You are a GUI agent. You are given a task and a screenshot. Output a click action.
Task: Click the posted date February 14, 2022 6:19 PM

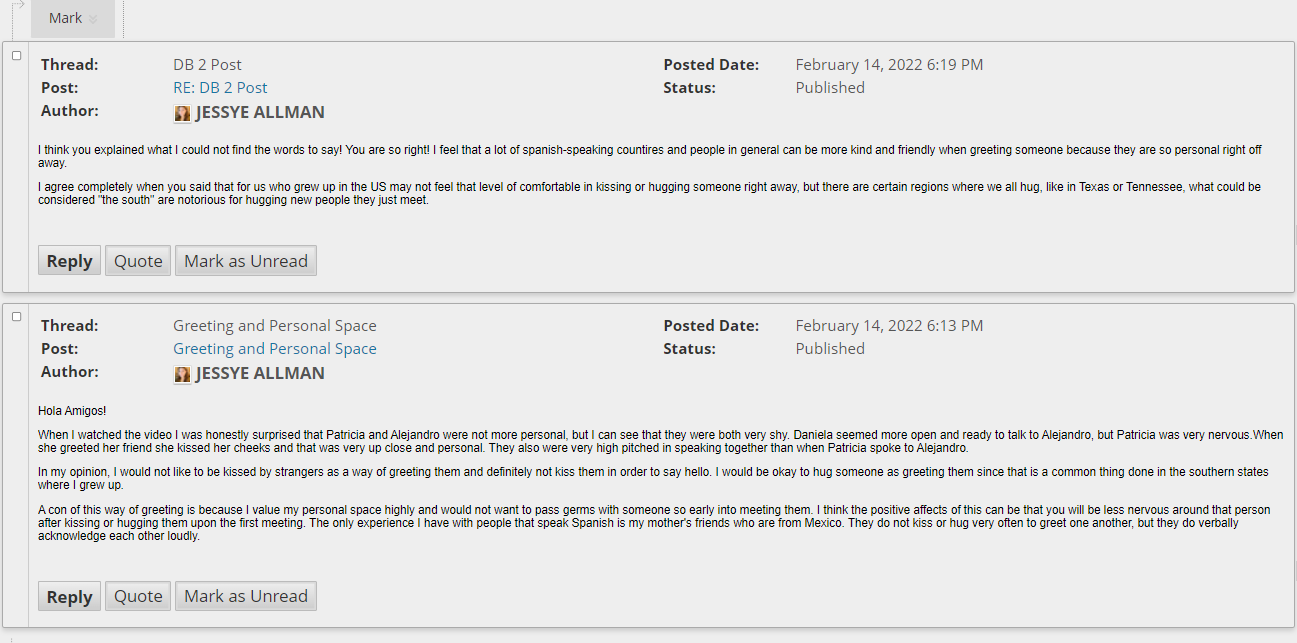click(889, 65)
